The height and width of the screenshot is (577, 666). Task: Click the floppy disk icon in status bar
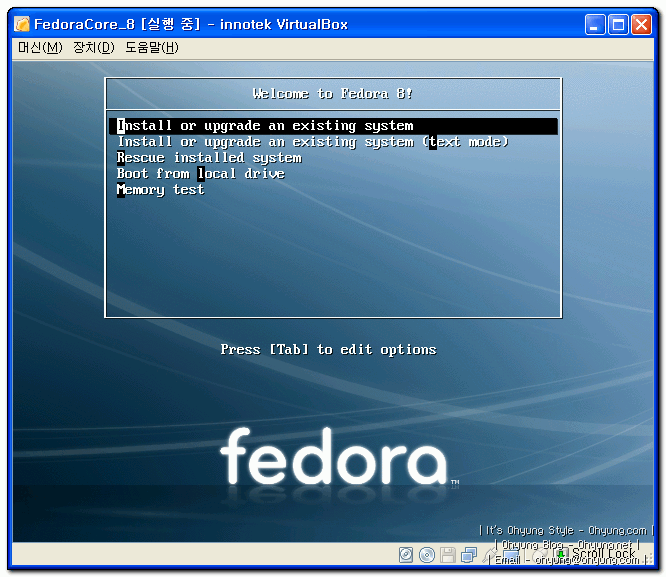[x=448, y=555]
